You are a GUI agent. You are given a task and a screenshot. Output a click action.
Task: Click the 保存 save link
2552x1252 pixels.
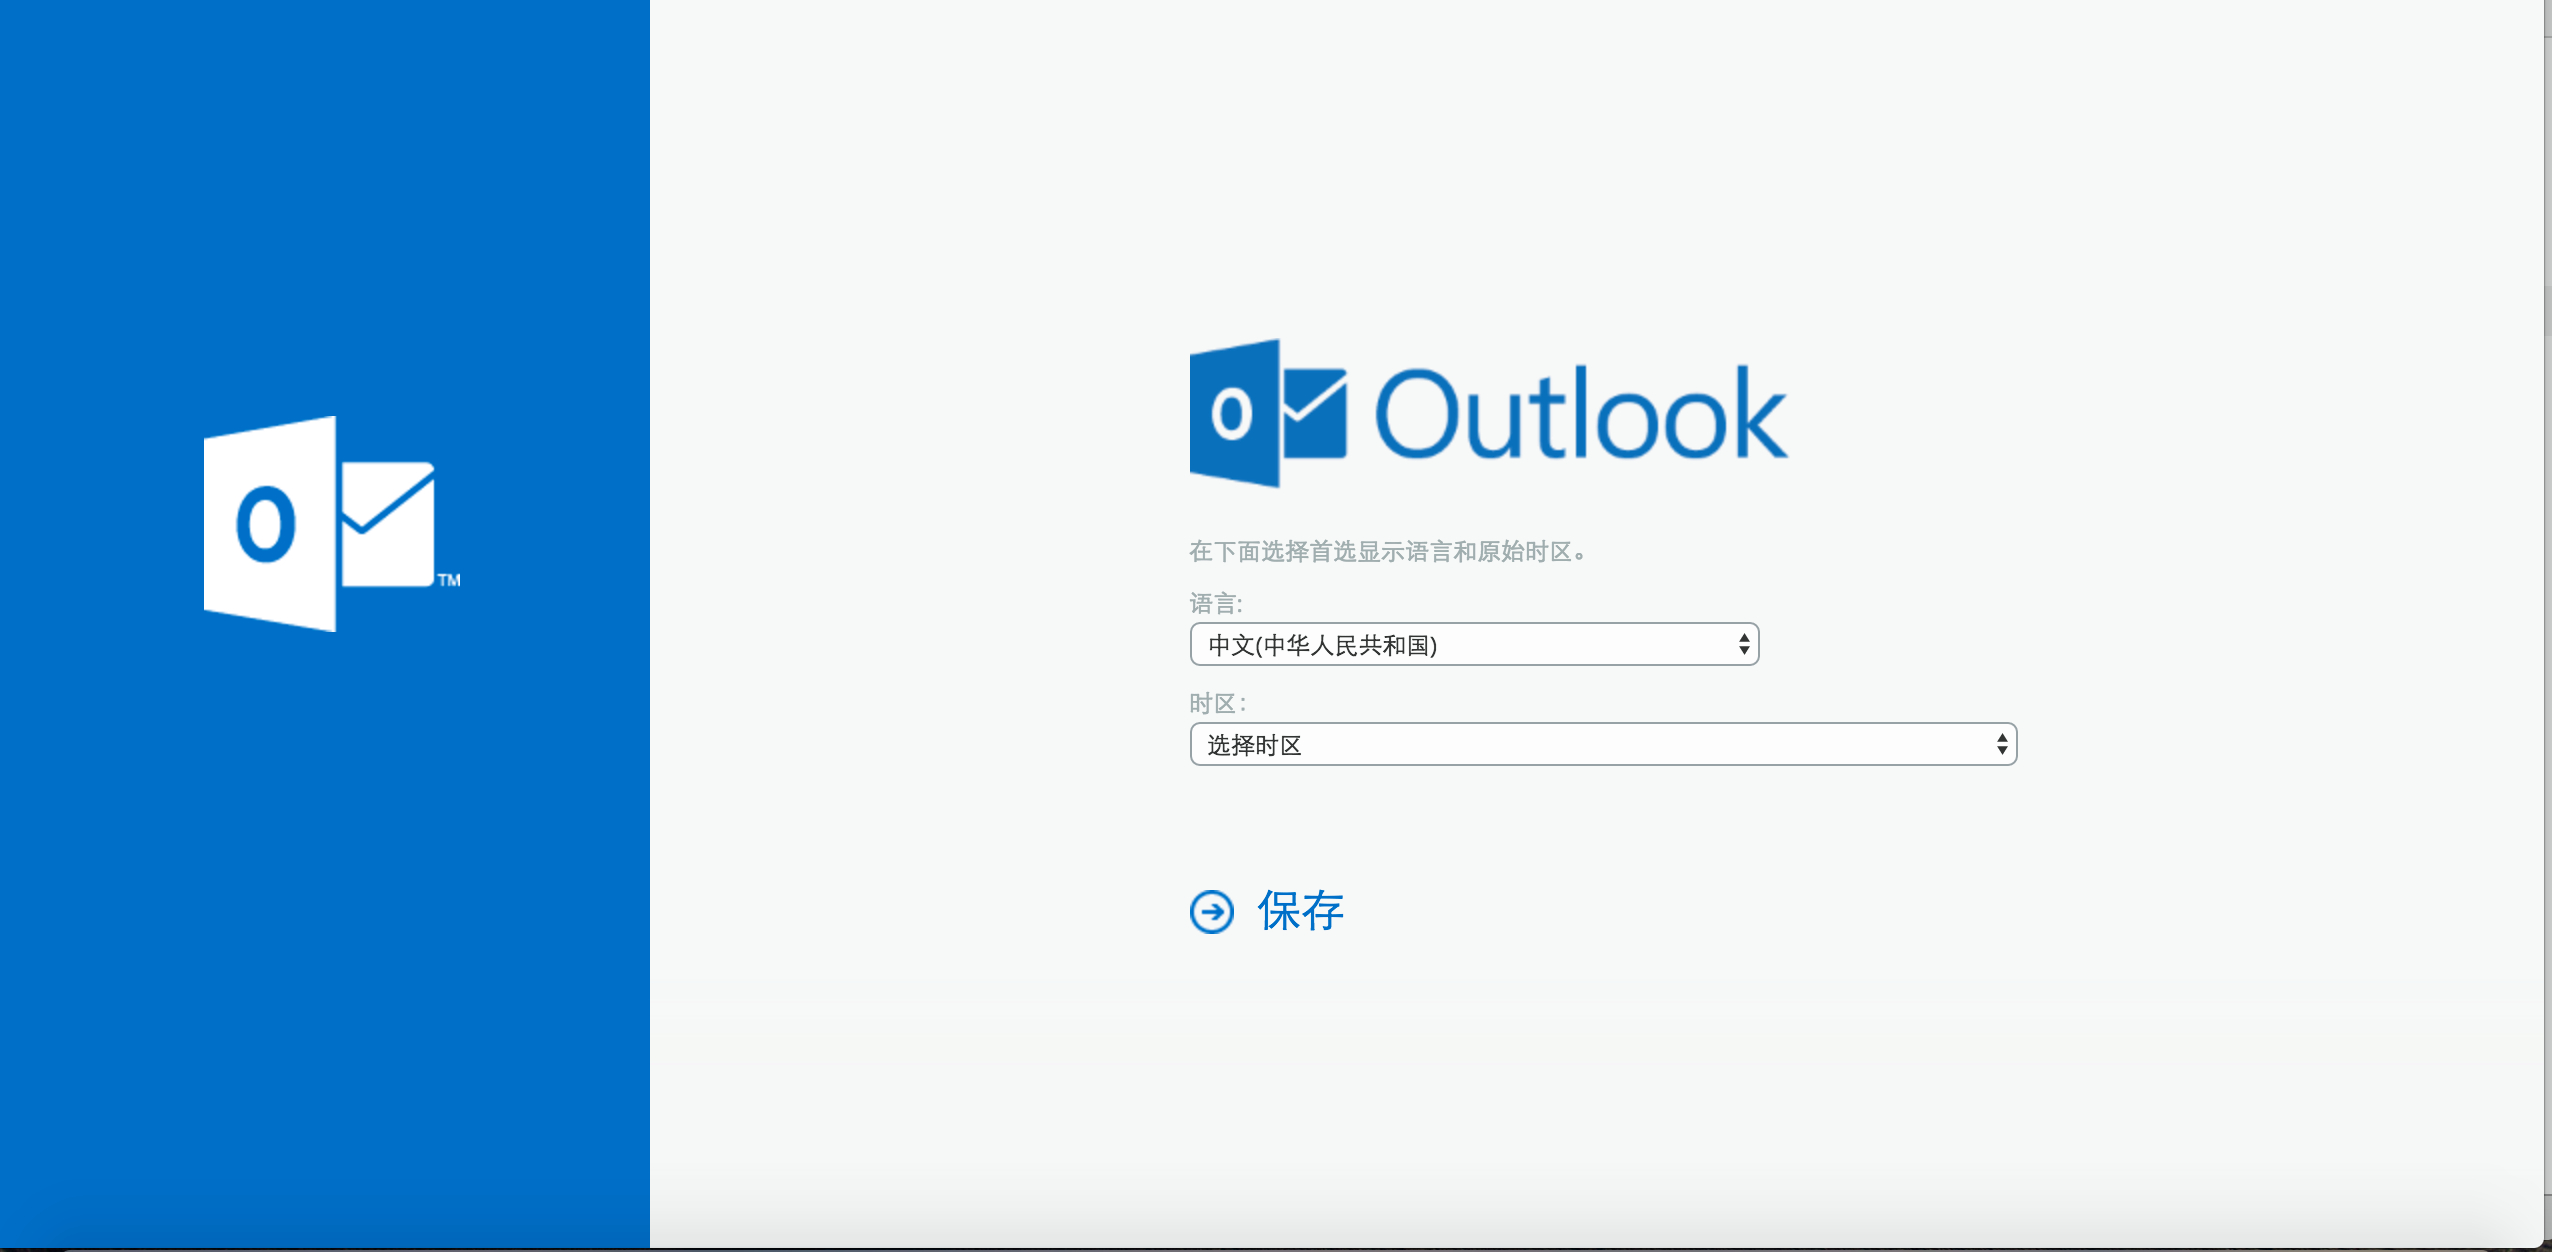[x=1300, y=911]
